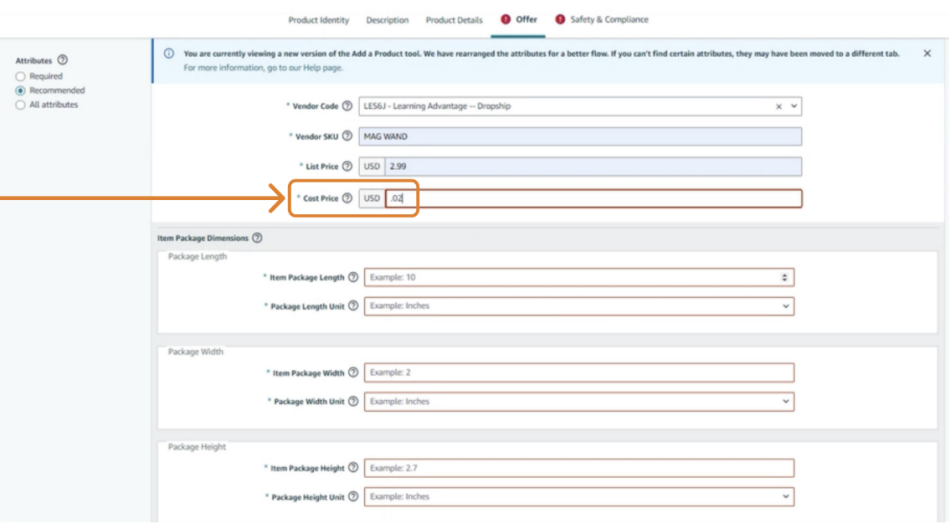The width and height of the screenshot is (950, 524).
Task: Switch to the Product Identity tab
Action: pos(318,20)
